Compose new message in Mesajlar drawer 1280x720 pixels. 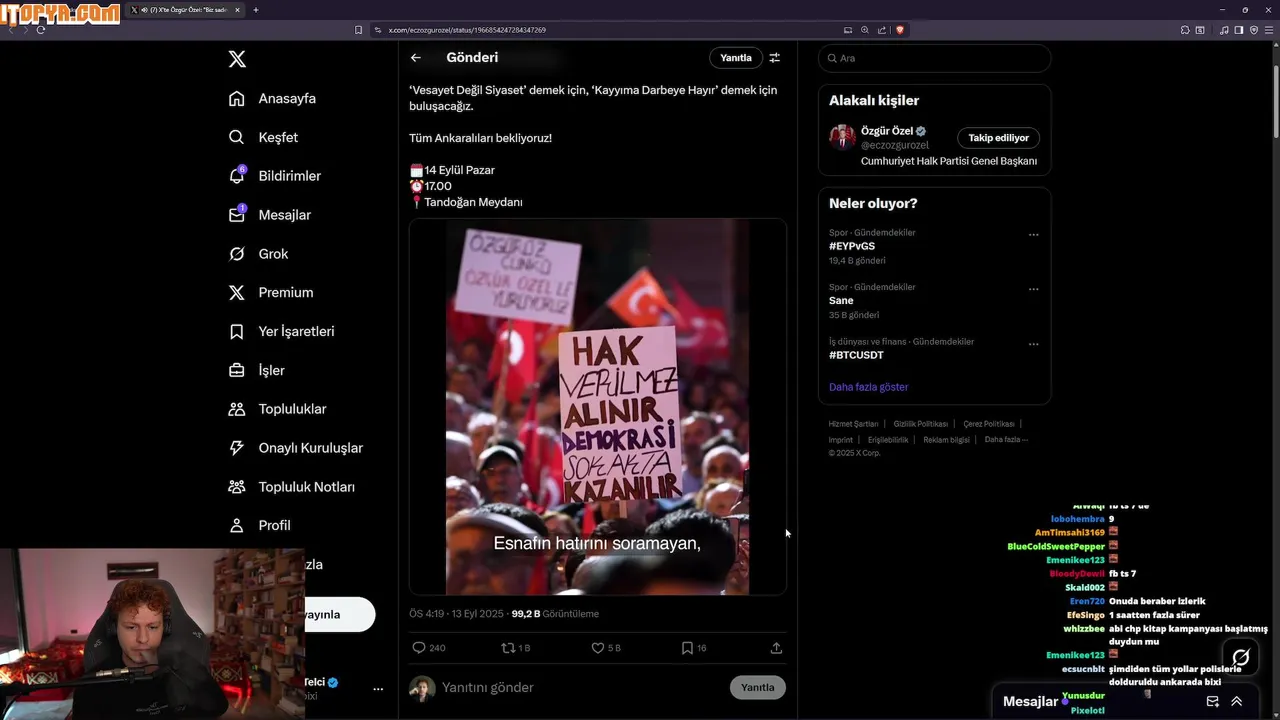[x=1213, y=702]
